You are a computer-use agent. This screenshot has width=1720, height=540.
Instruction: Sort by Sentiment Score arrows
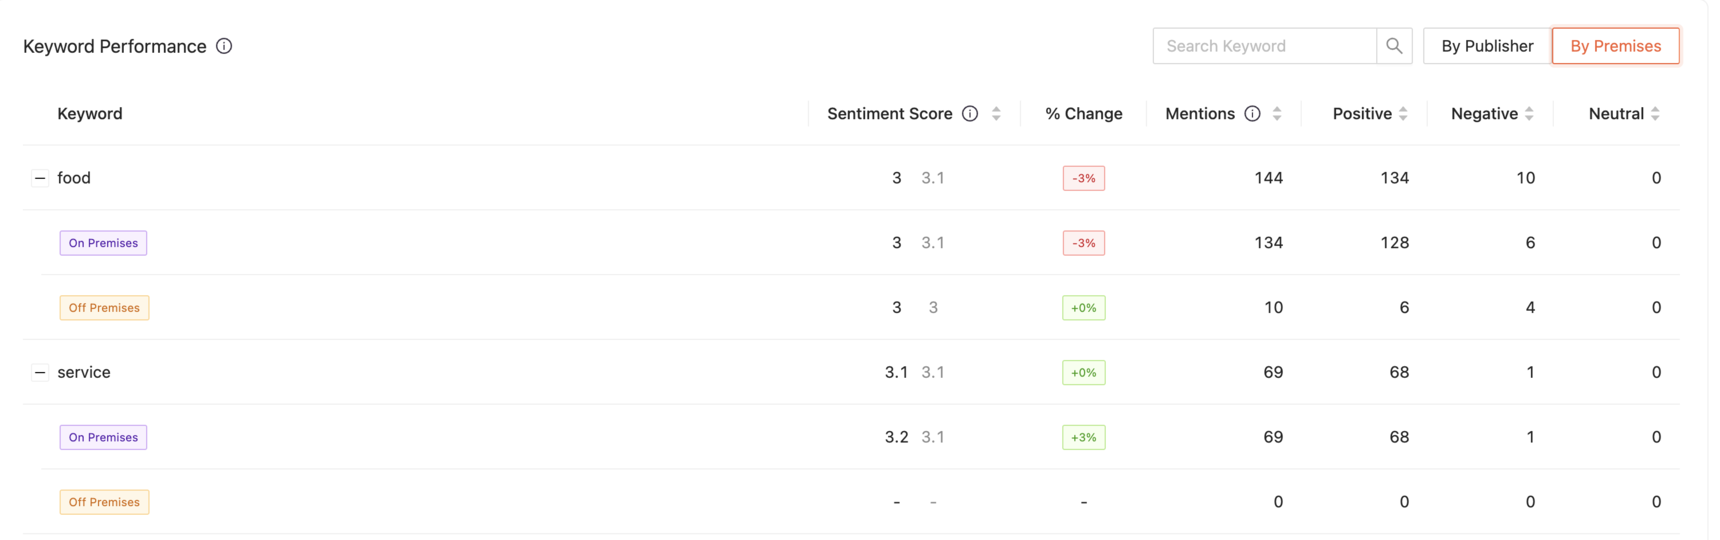point(996,114)
